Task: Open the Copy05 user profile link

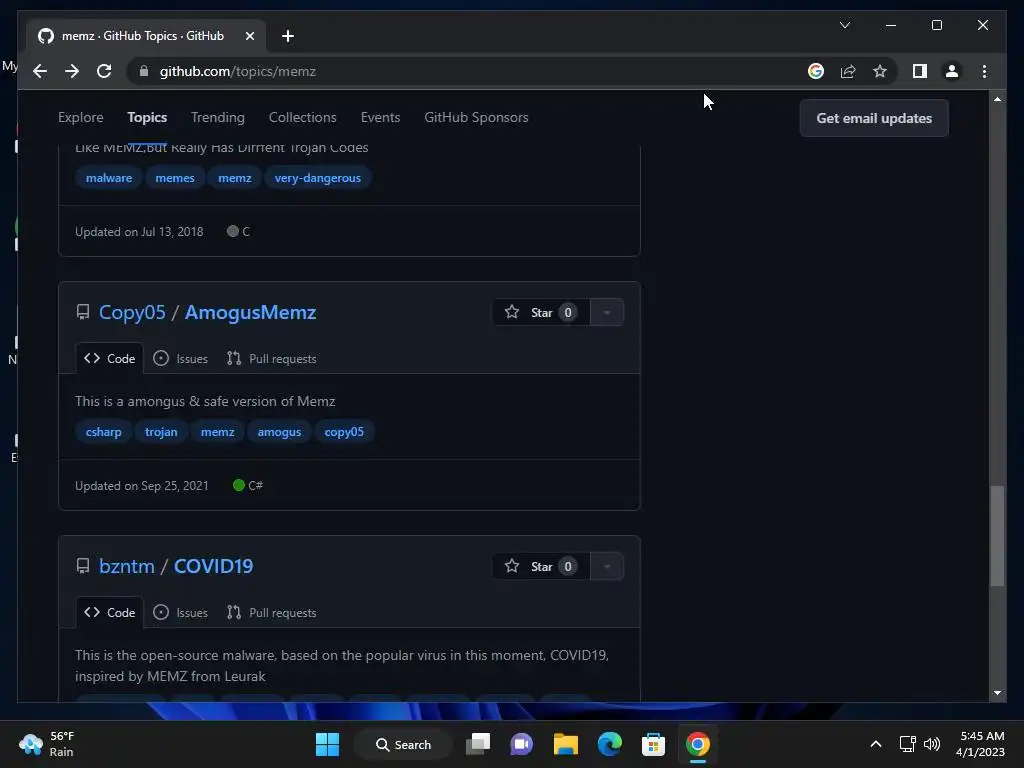Action: pyautogui.click(x=132, y=312)
